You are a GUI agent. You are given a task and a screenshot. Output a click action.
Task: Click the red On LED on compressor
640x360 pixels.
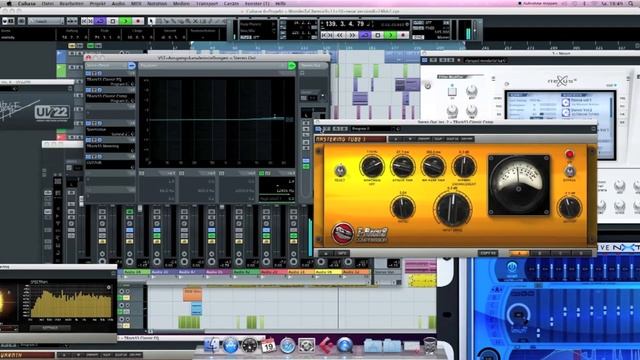click(569, 154)
